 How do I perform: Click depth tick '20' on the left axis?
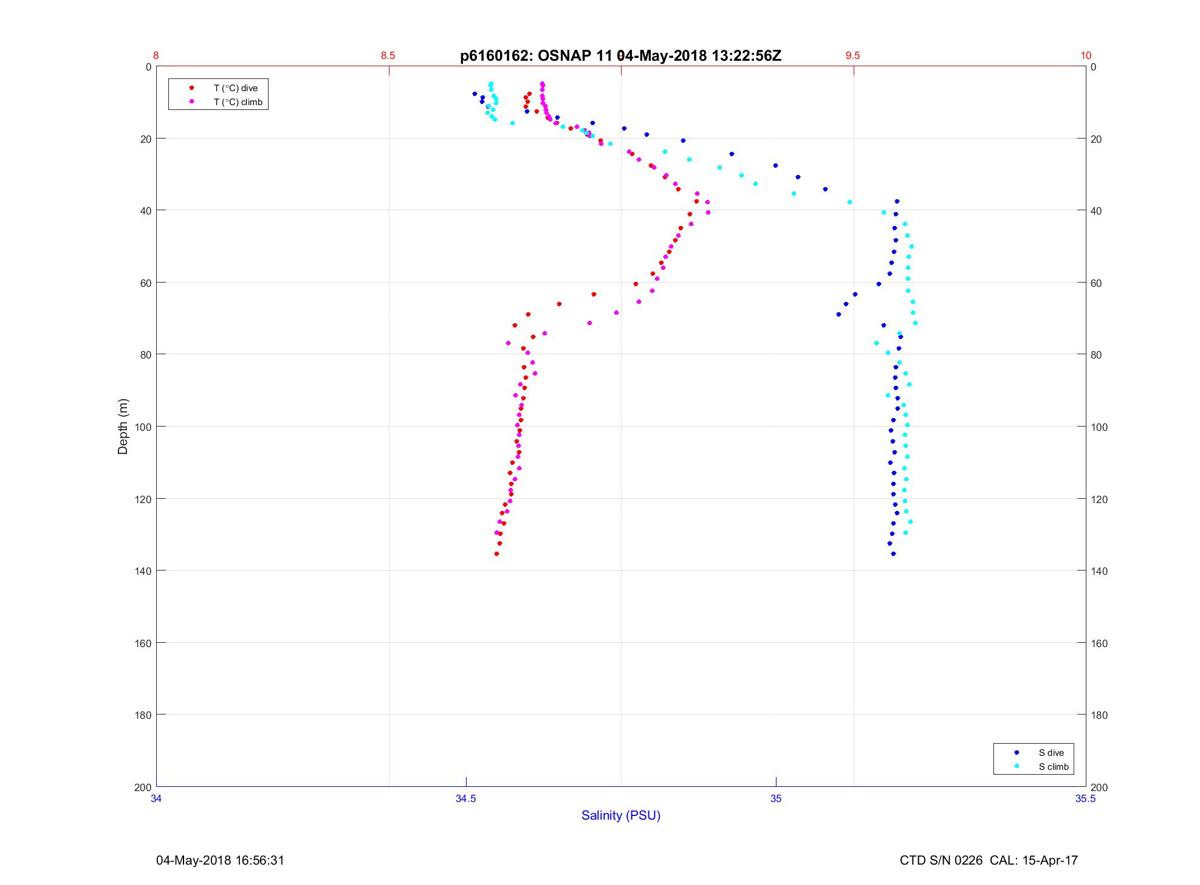145,139
